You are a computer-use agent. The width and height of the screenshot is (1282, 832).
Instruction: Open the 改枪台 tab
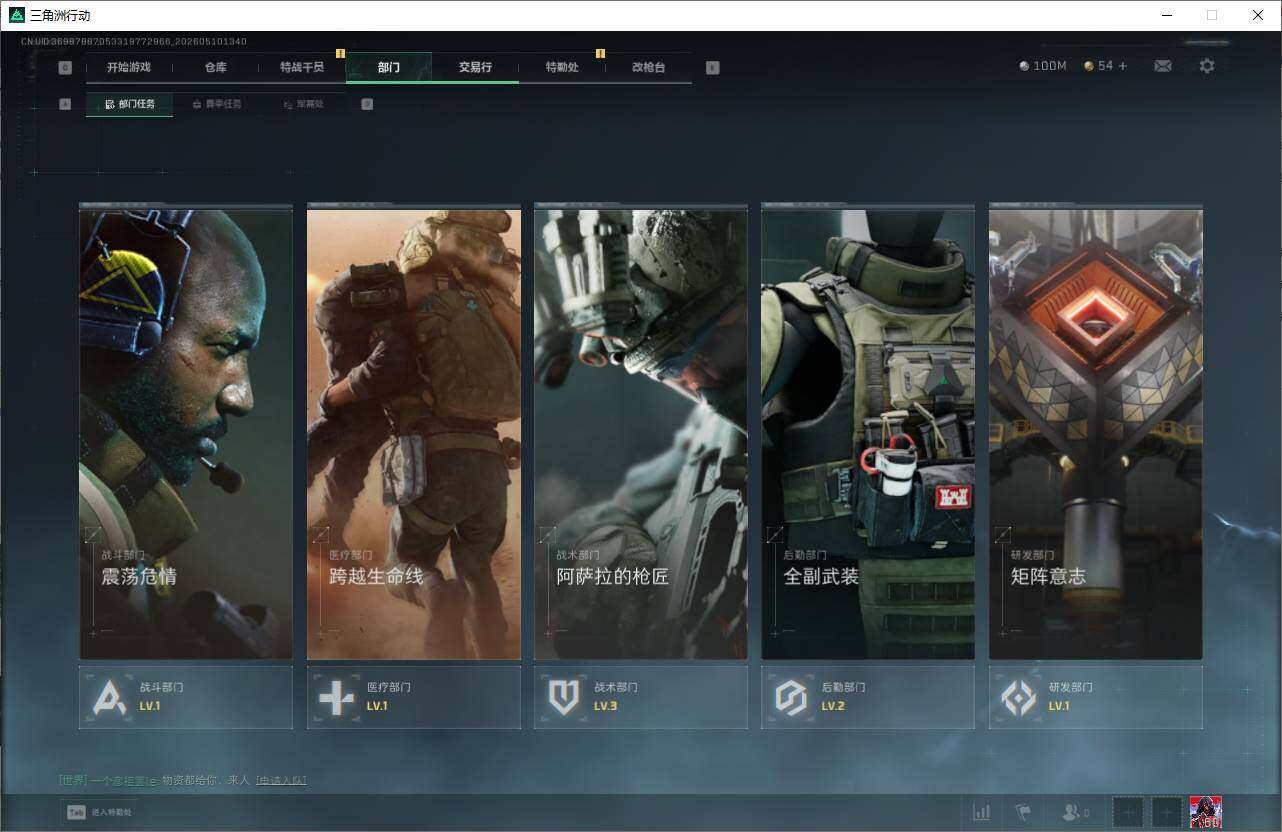pyautogui.click(x=648, y=67)
